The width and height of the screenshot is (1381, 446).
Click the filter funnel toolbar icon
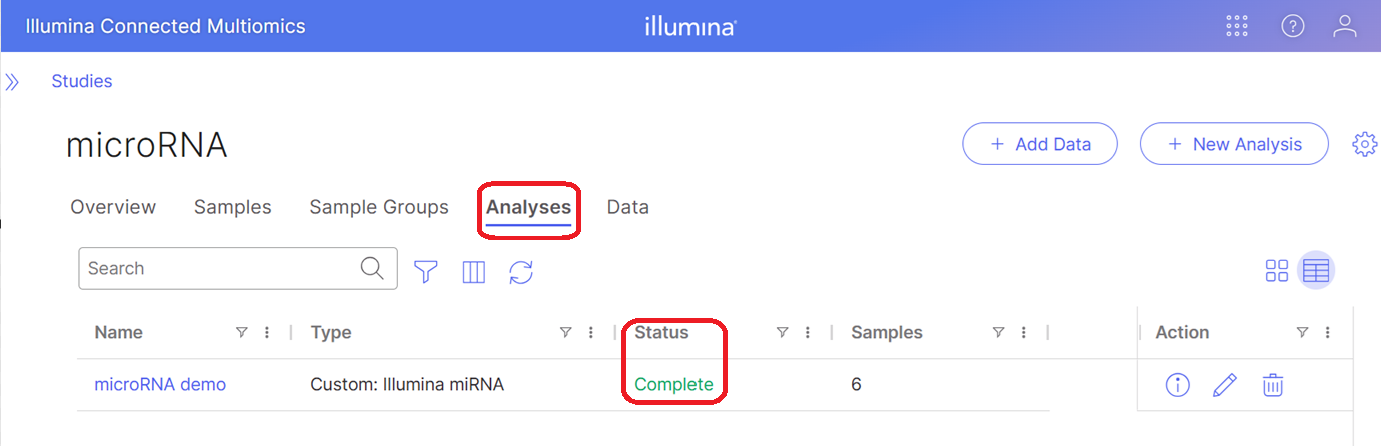coord(427,271)
